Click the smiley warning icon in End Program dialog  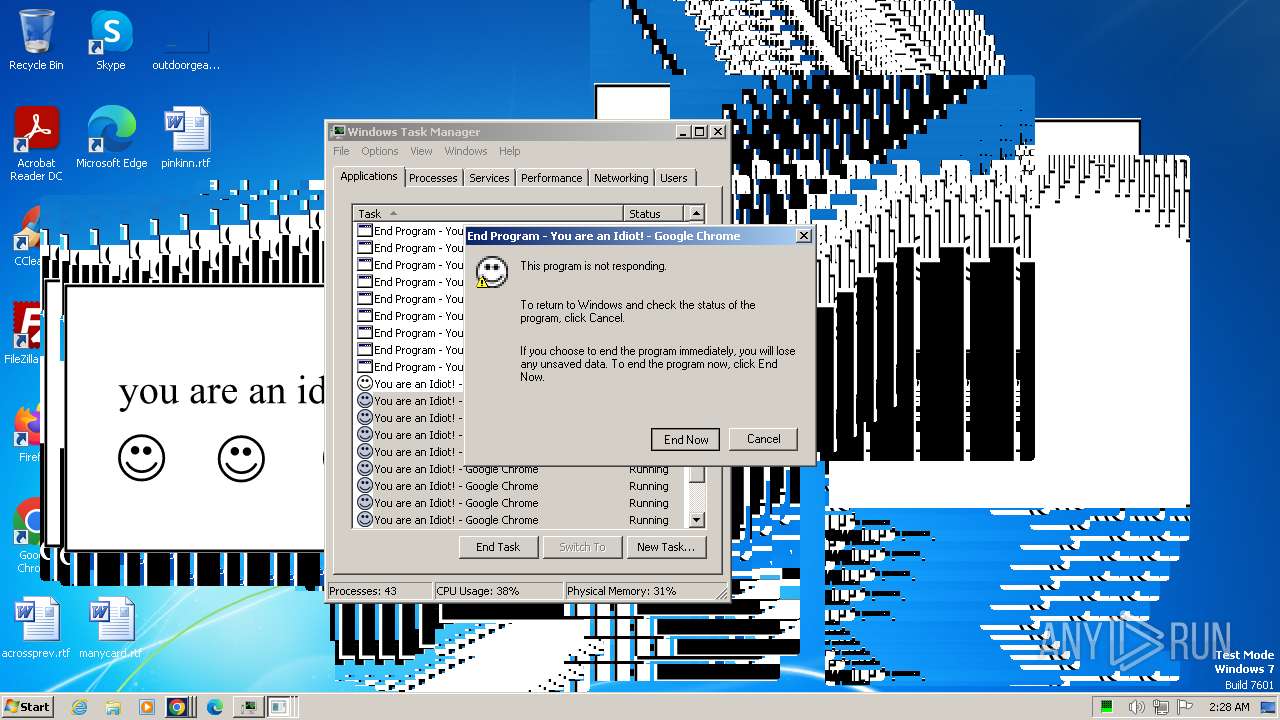pyautogui.click(x=490, y=272)
